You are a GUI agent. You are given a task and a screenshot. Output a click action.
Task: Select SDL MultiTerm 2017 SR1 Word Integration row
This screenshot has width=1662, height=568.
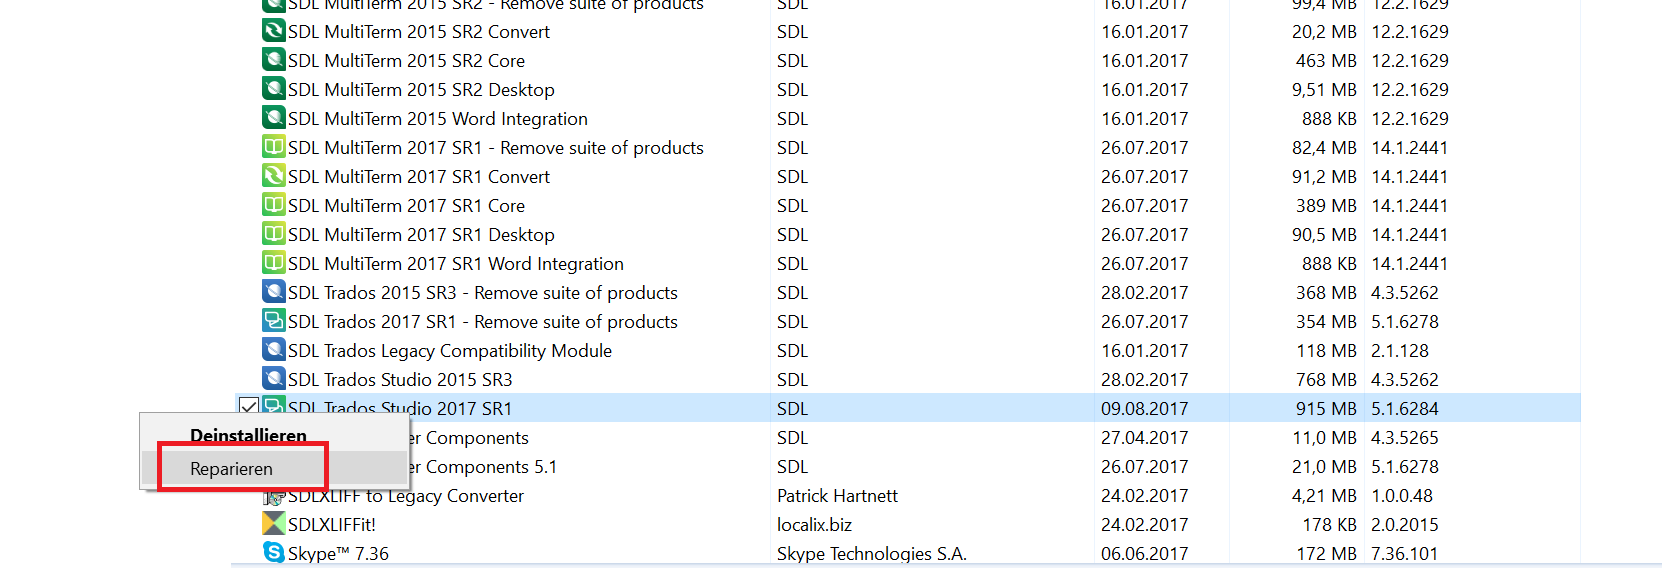click(x=907, y=263)
